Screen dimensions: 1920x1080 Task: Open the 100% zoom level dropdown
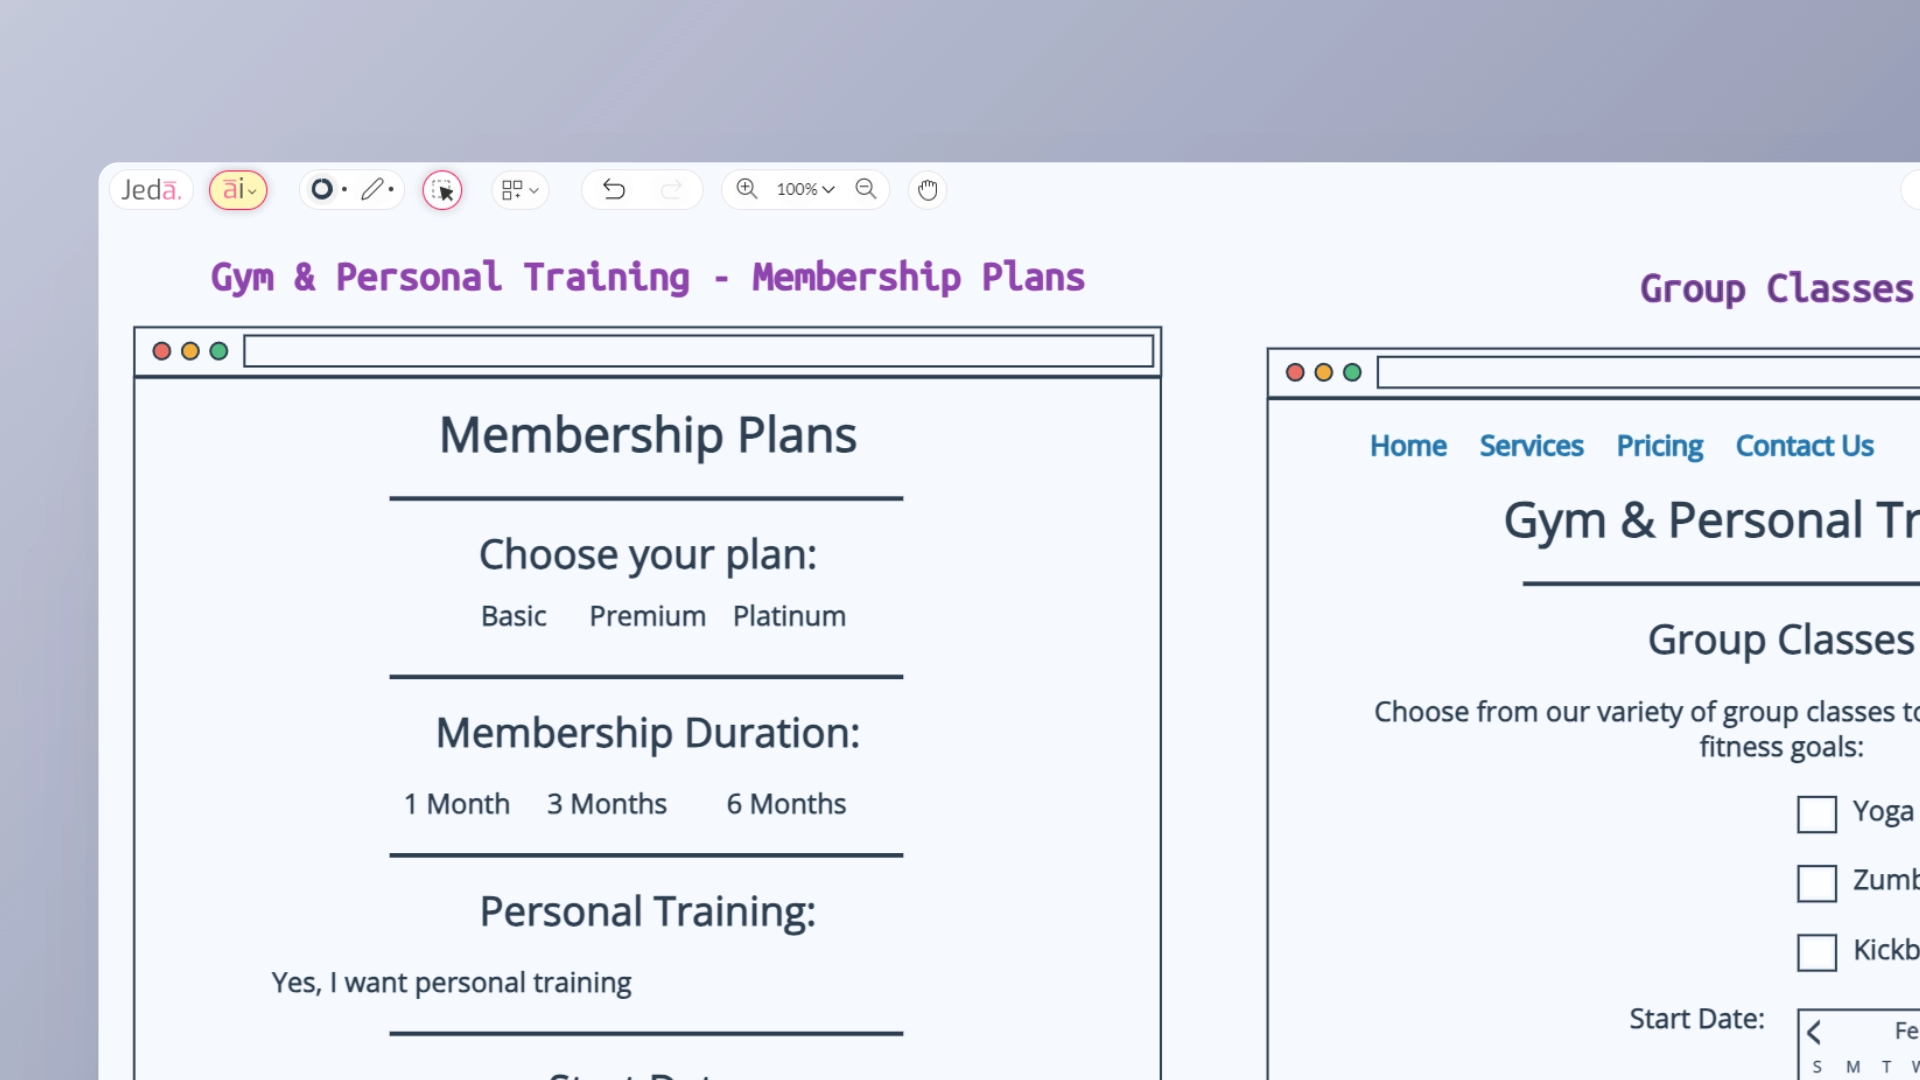click(805, 189)
